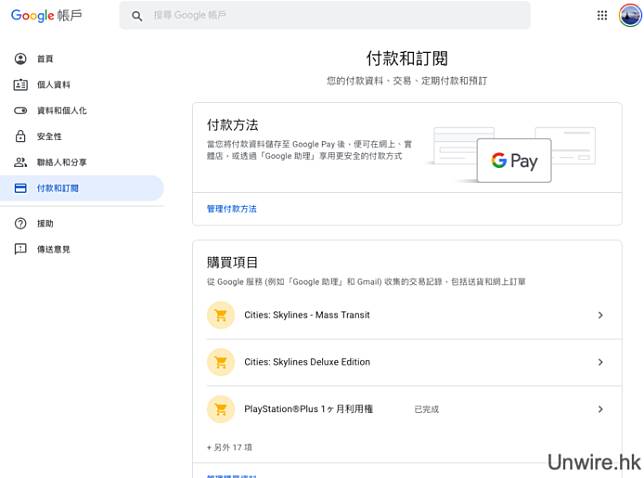Viewport: 644px width, 478px height.
Task: Open 首頁 in the sidebar
Action: 45,59
